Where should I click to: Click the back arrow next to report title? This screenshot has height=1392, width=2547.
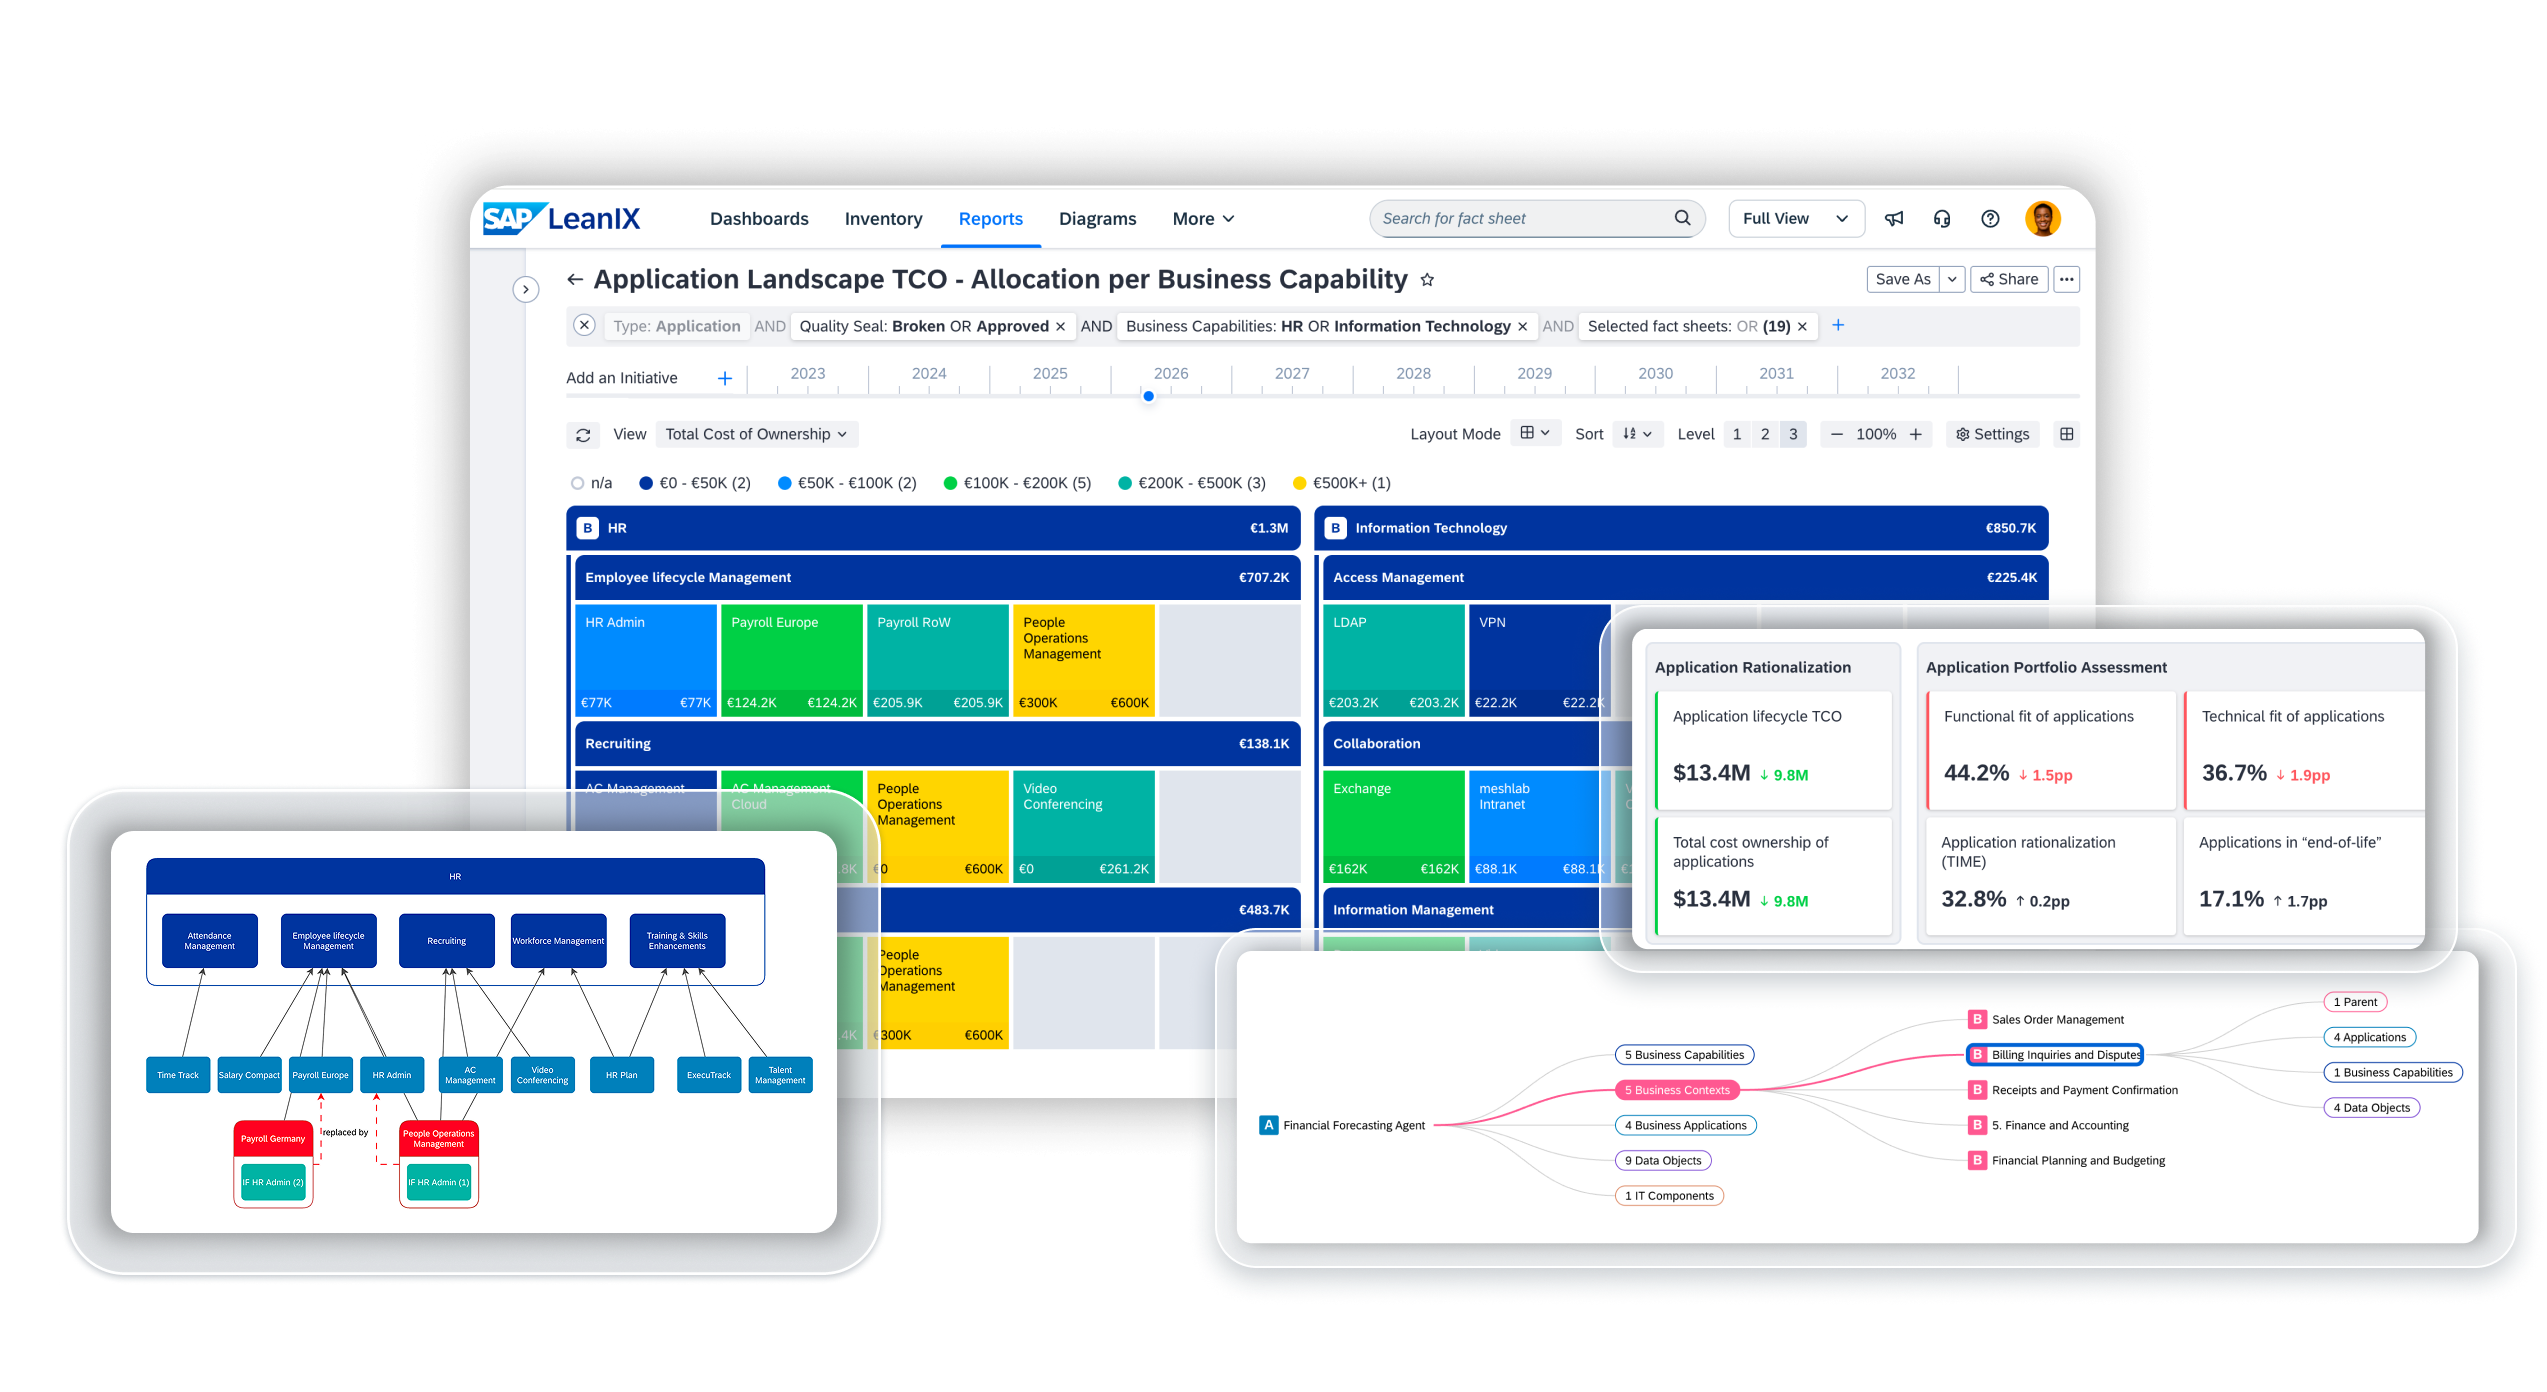575,280
